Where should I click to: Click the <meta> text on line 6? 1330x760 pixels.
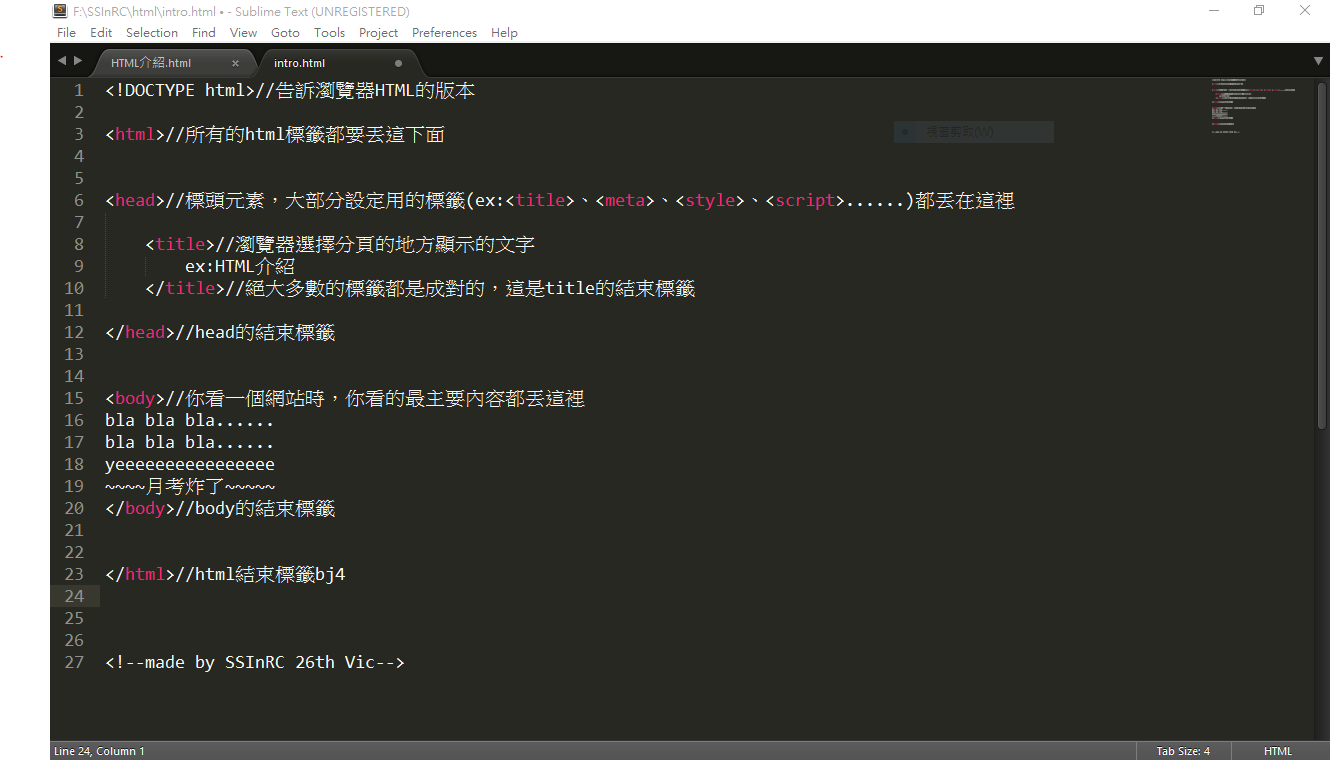(x=625, y=200)
